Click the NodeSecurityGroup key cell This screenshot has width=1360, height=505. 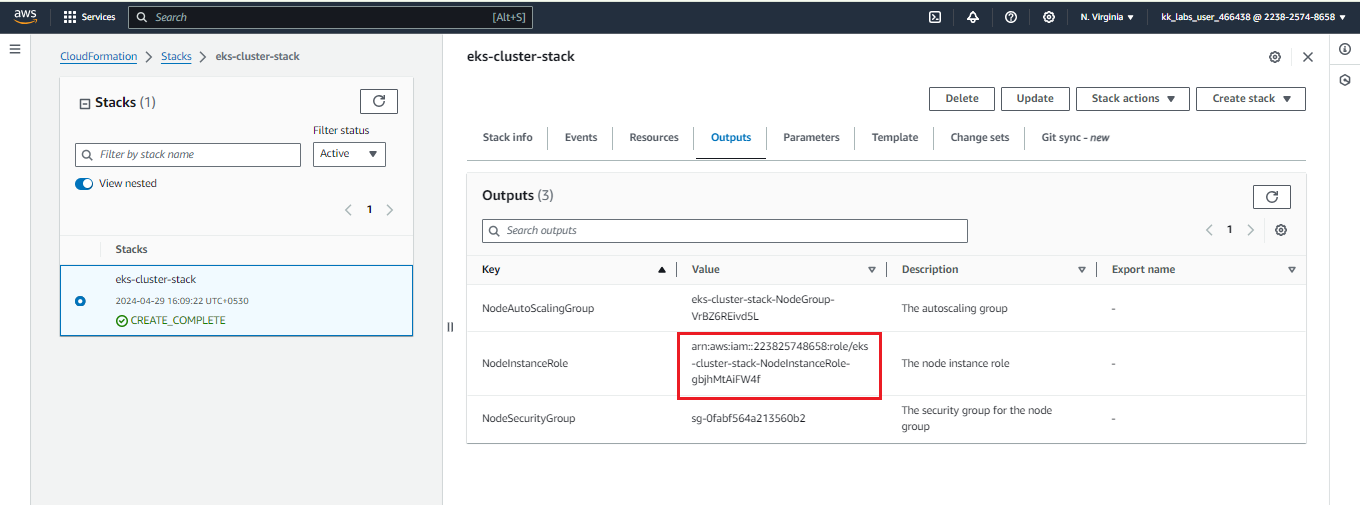point(529,418)
